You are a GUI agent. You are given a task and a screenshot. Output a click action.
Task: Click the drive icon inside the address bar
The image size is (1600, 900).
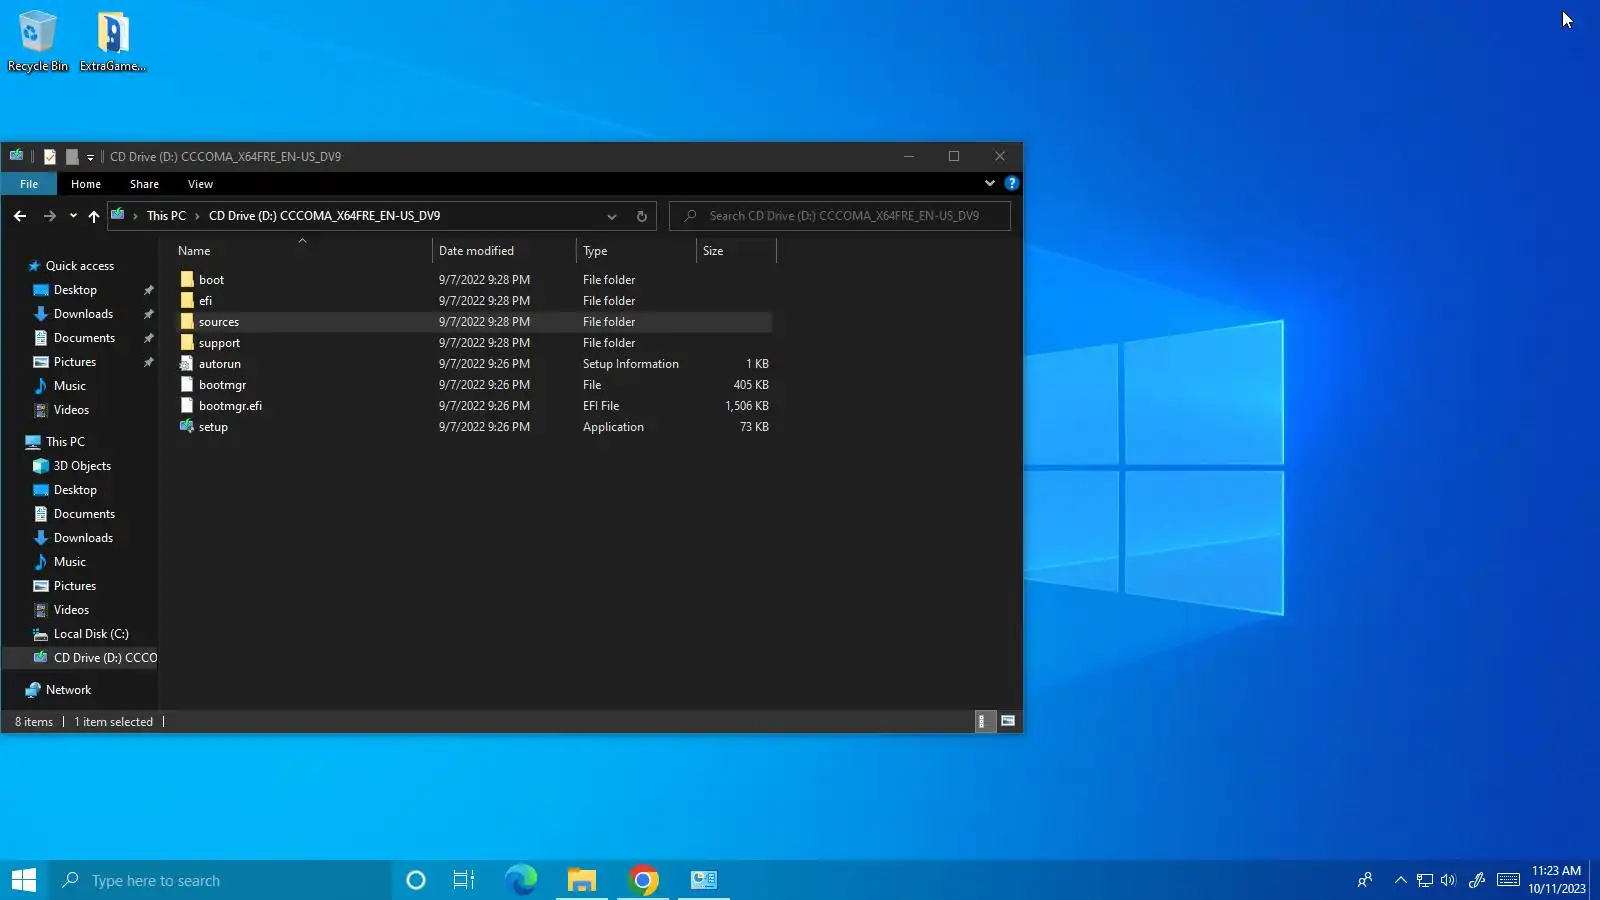(x=118, y=215)
